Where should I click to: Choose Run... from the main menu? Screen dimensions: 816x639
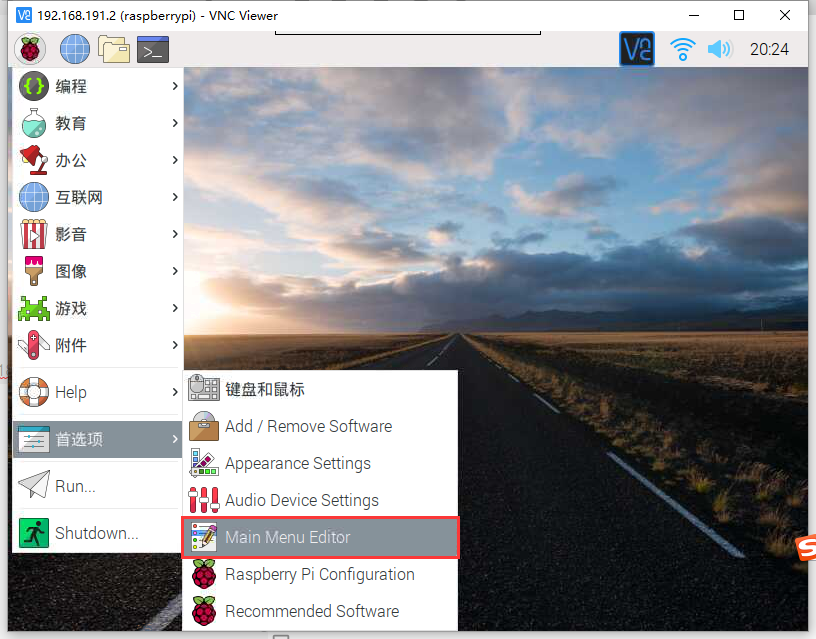(x=97, y=485)
